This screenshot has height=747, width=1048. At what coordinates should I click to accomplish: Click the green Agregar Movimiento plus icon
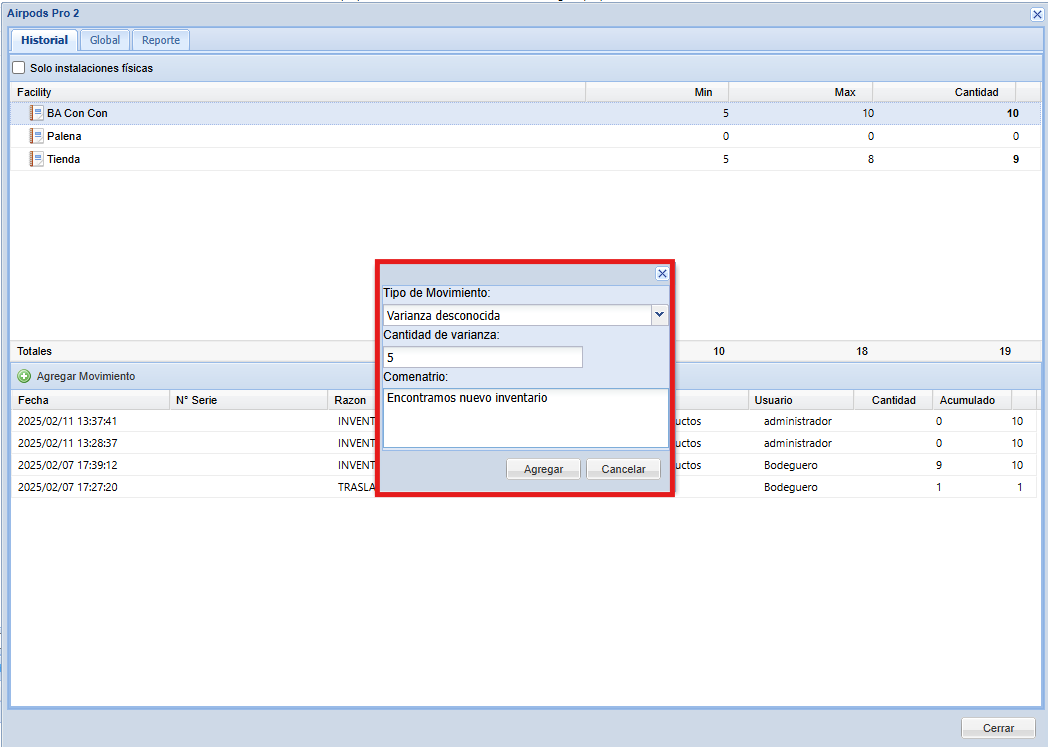(x=24, y=376)
